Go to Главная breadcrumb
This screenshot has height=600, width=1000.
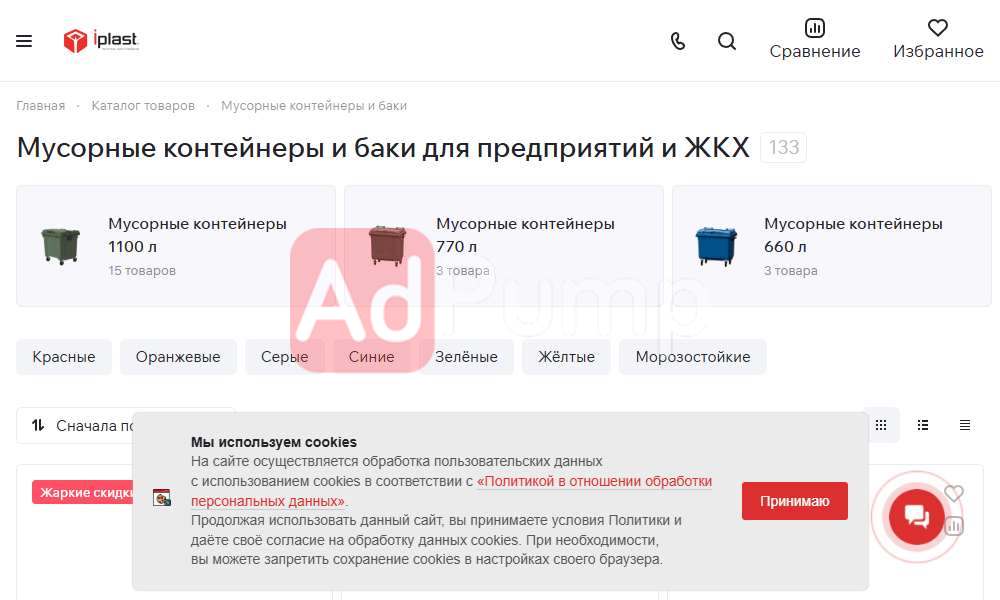pos(41,106)
